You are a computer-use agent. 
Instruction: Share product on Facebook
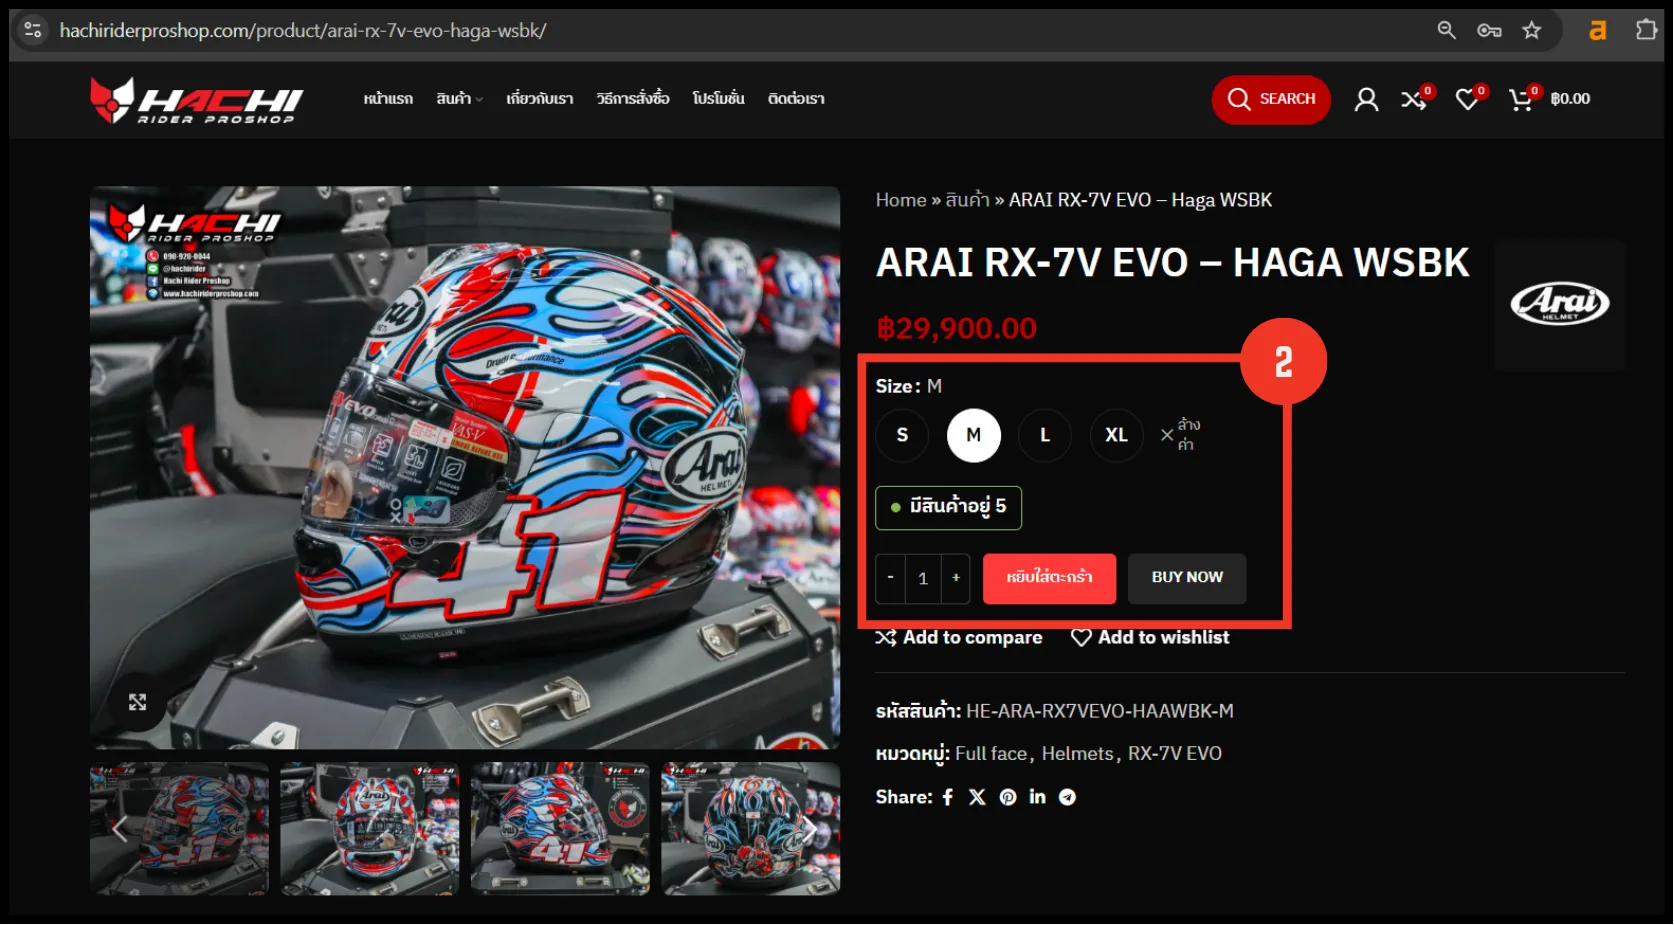tap(948, 797)
